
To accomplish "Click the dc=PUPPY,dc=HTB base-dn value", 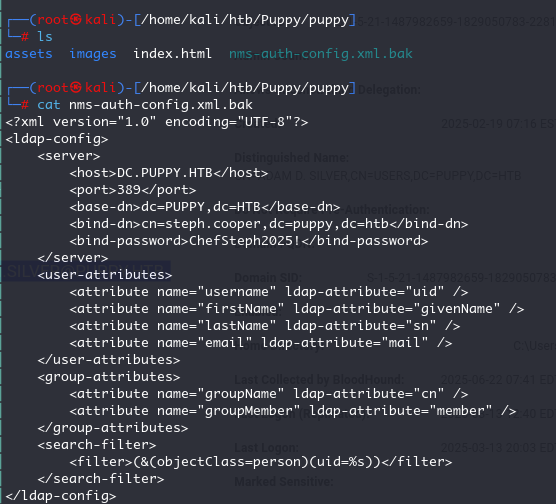I will point(201,207).
